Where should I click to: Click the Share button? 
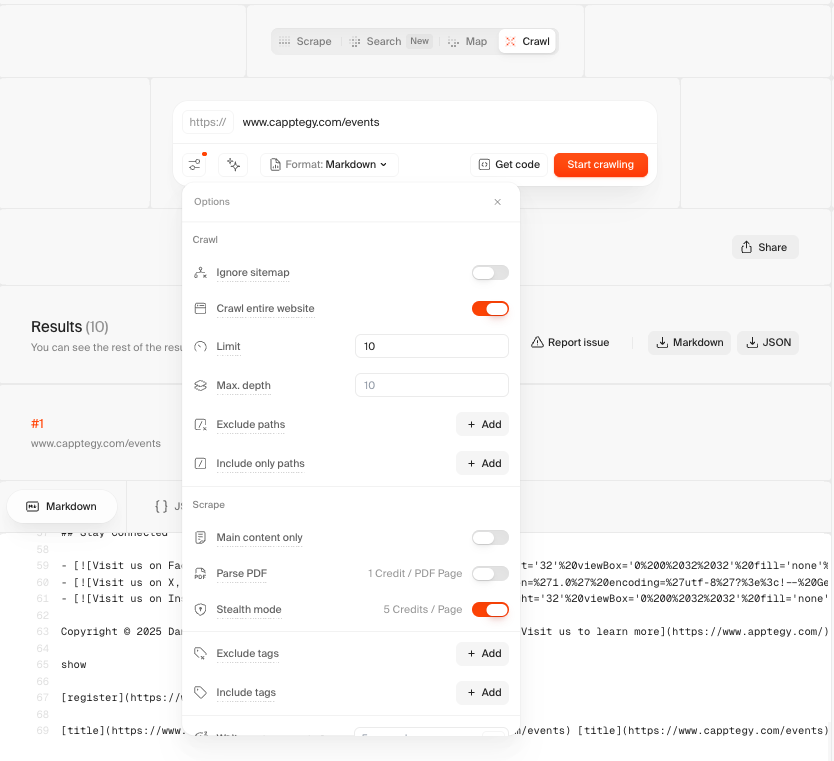pos(765,247)
